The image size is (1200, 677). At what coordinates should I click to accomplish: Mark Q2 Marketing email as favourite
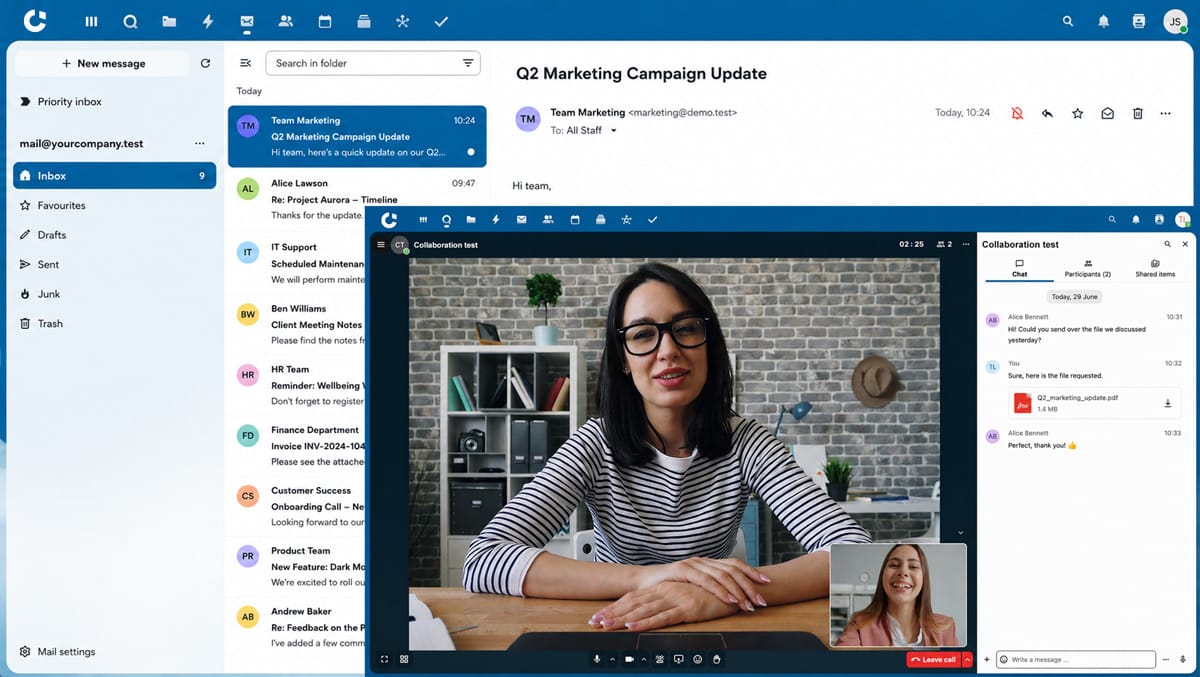click(1077, 113)
